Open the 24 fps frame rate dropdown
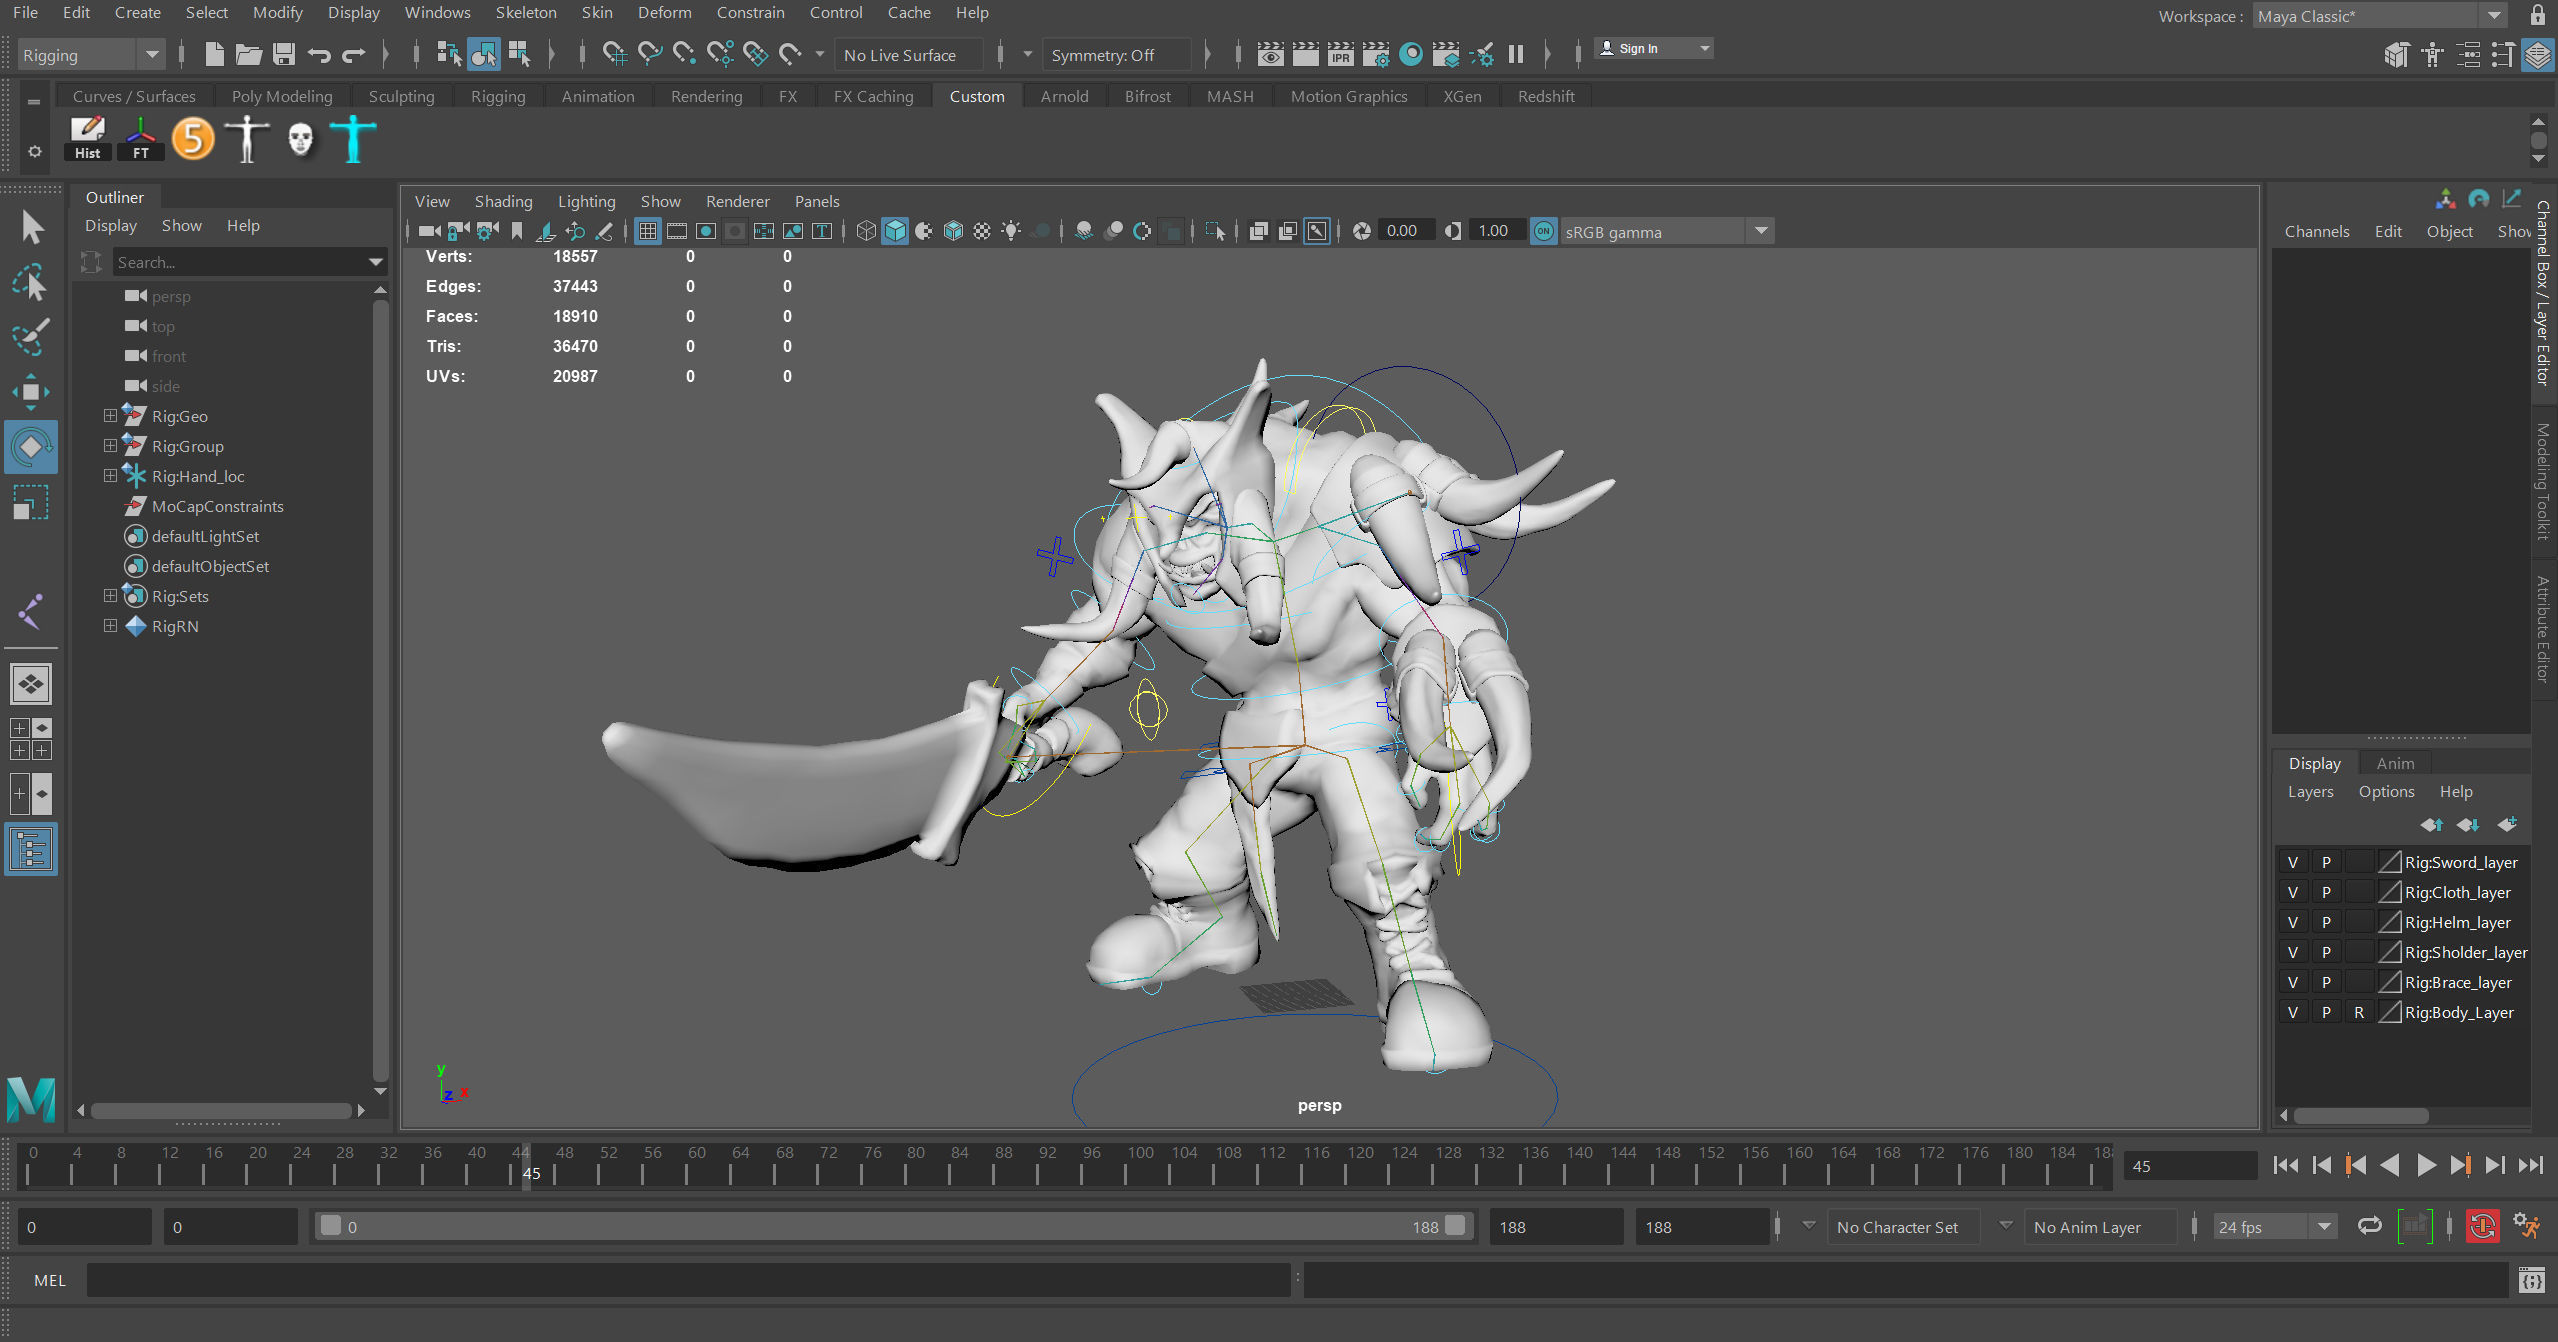The width and height of the screenshot is (2558, 1342). (2274, 1227)
